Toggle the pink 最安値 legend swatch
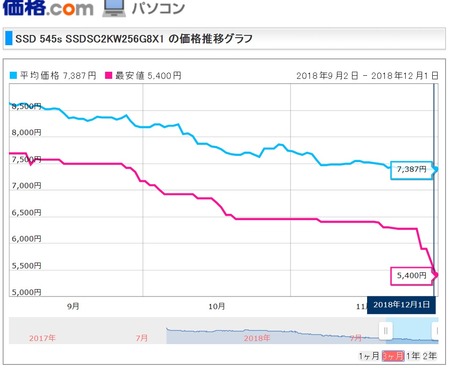The height and width of the screenshot is (368, 450). coord(109,76)
